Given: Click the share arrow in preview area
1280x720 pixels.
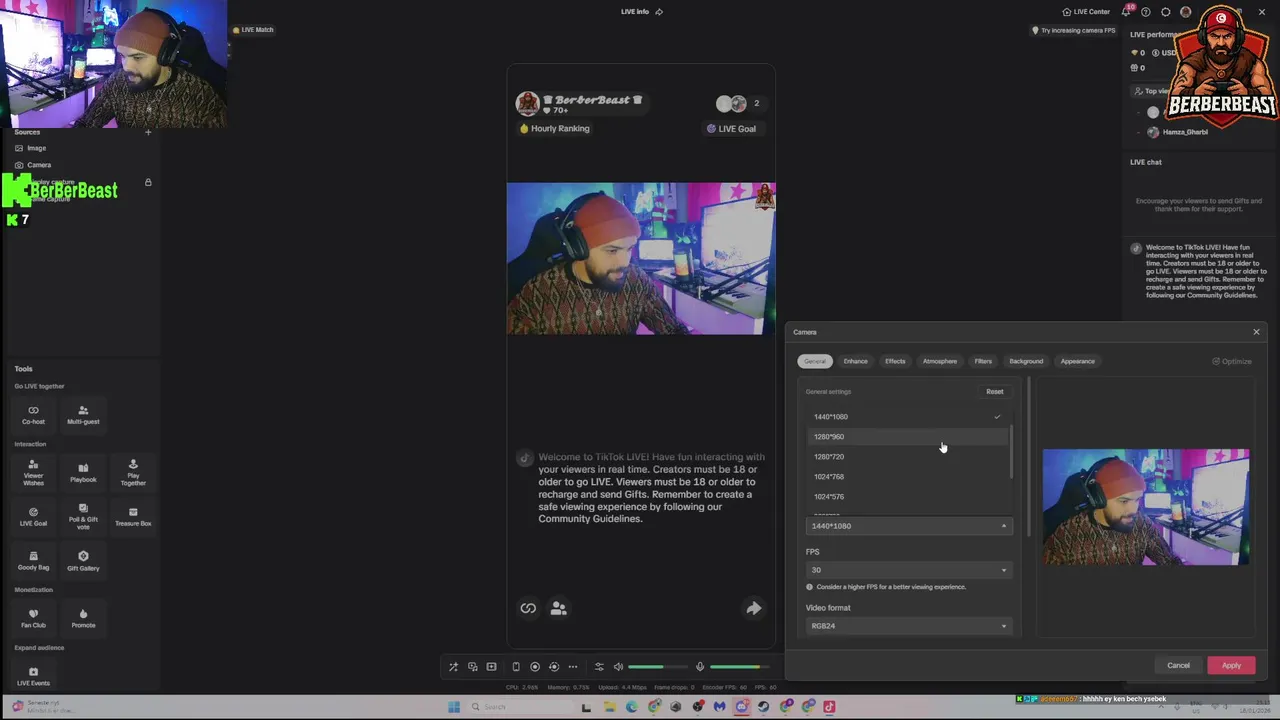Looking at the screenshot, I should point(754,608).
